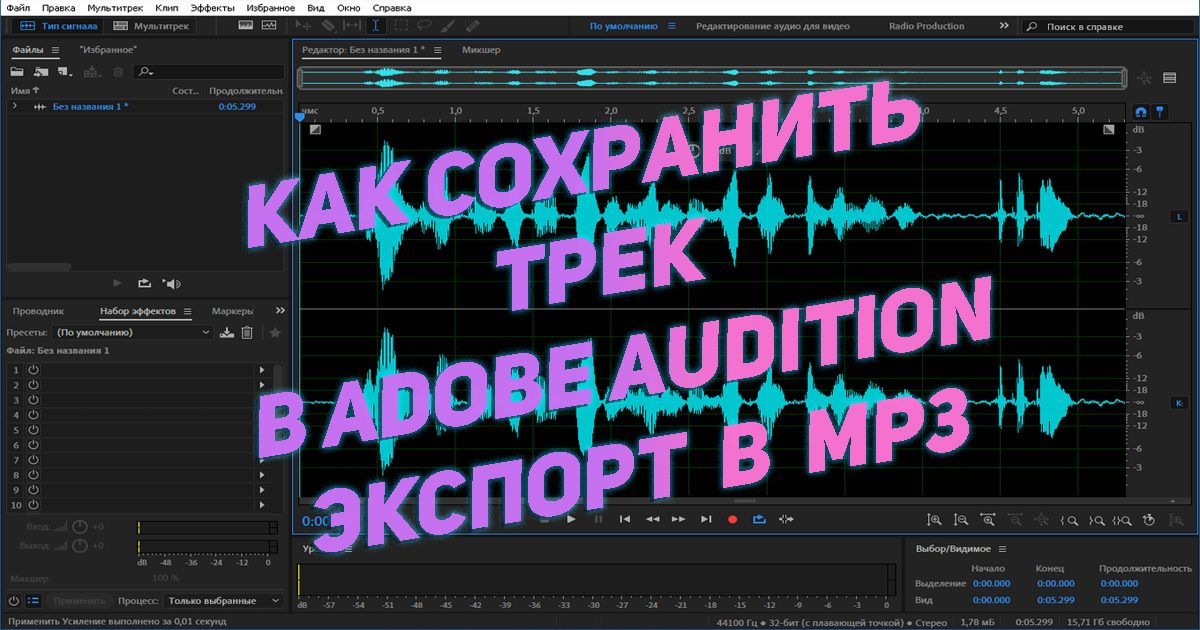Click the open file folder icon
Viewport: 1200px width, 630px height.
click(x=17, y=72)
